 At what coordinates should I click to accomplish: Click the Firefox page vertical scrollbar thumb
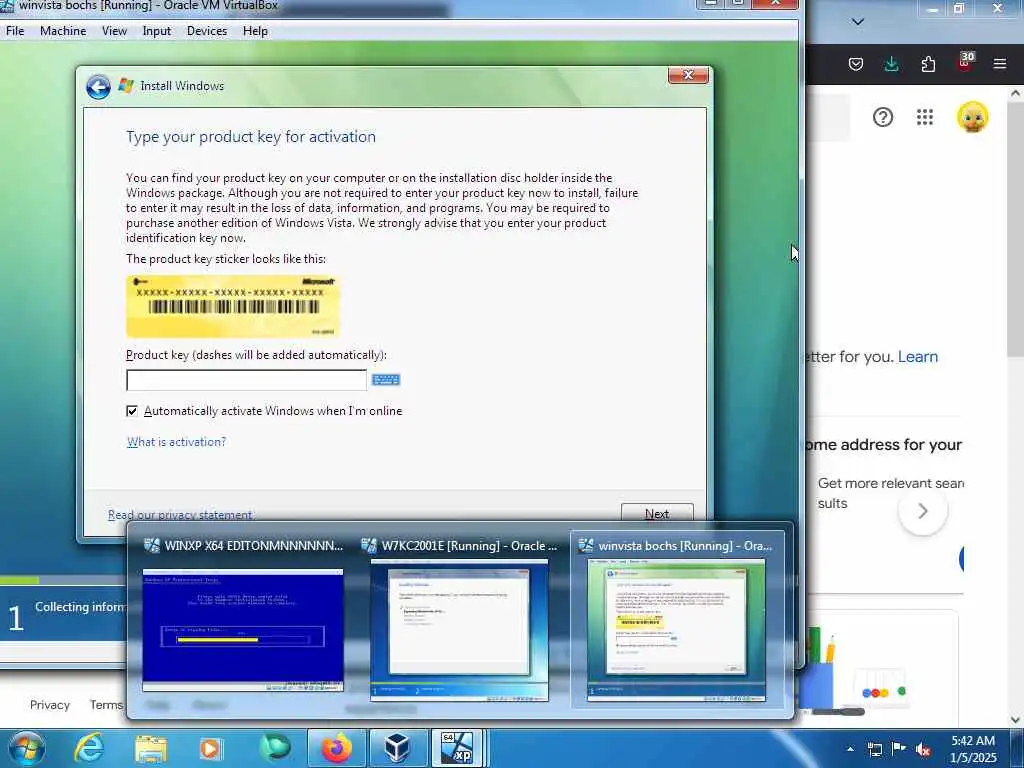[1015, 229]
